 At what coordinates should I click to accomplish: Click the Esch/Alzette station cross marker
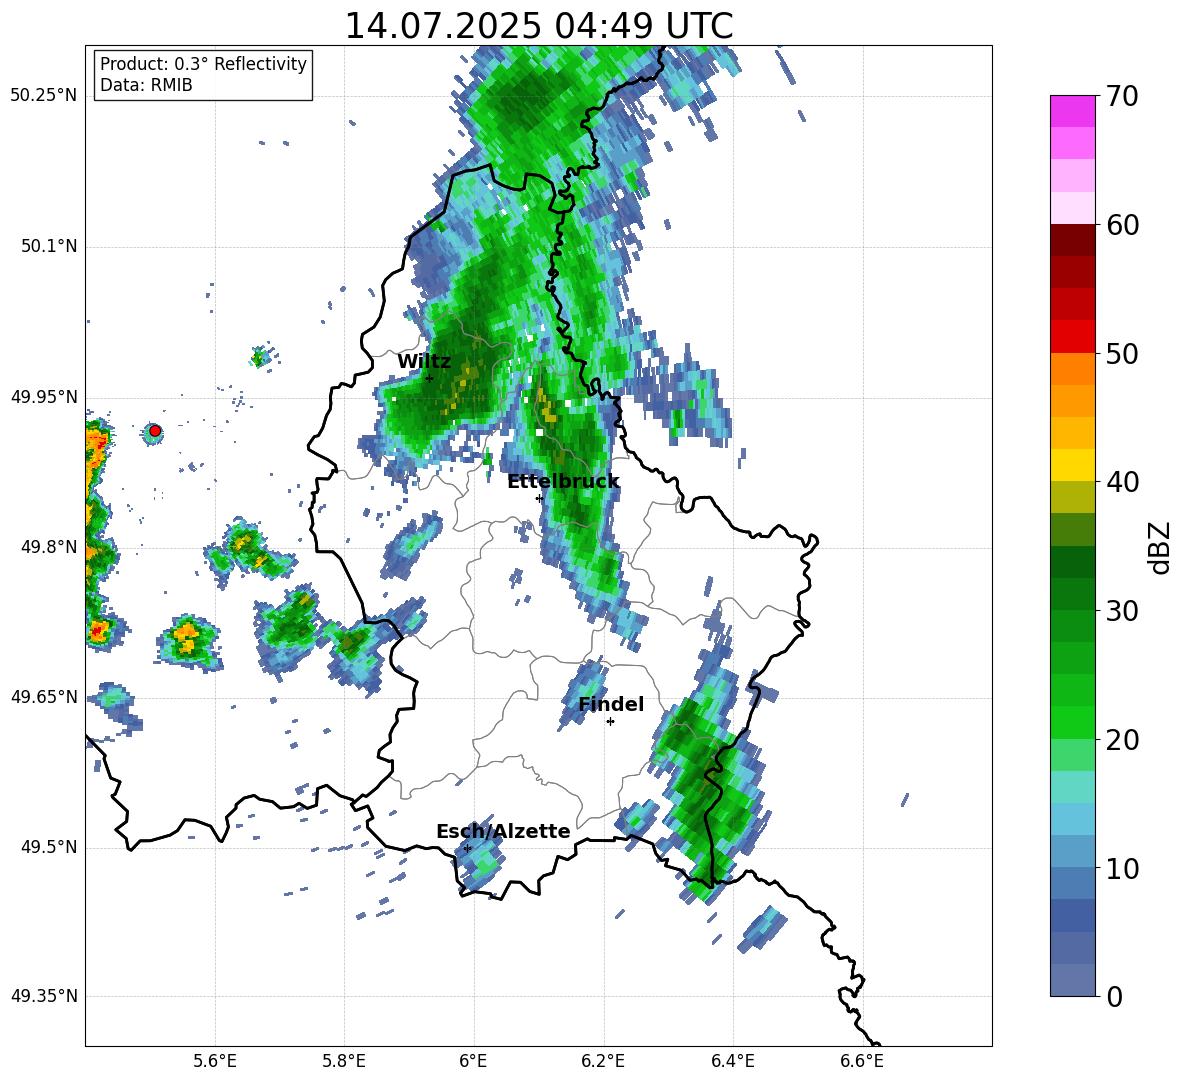(x=467, y=848)
